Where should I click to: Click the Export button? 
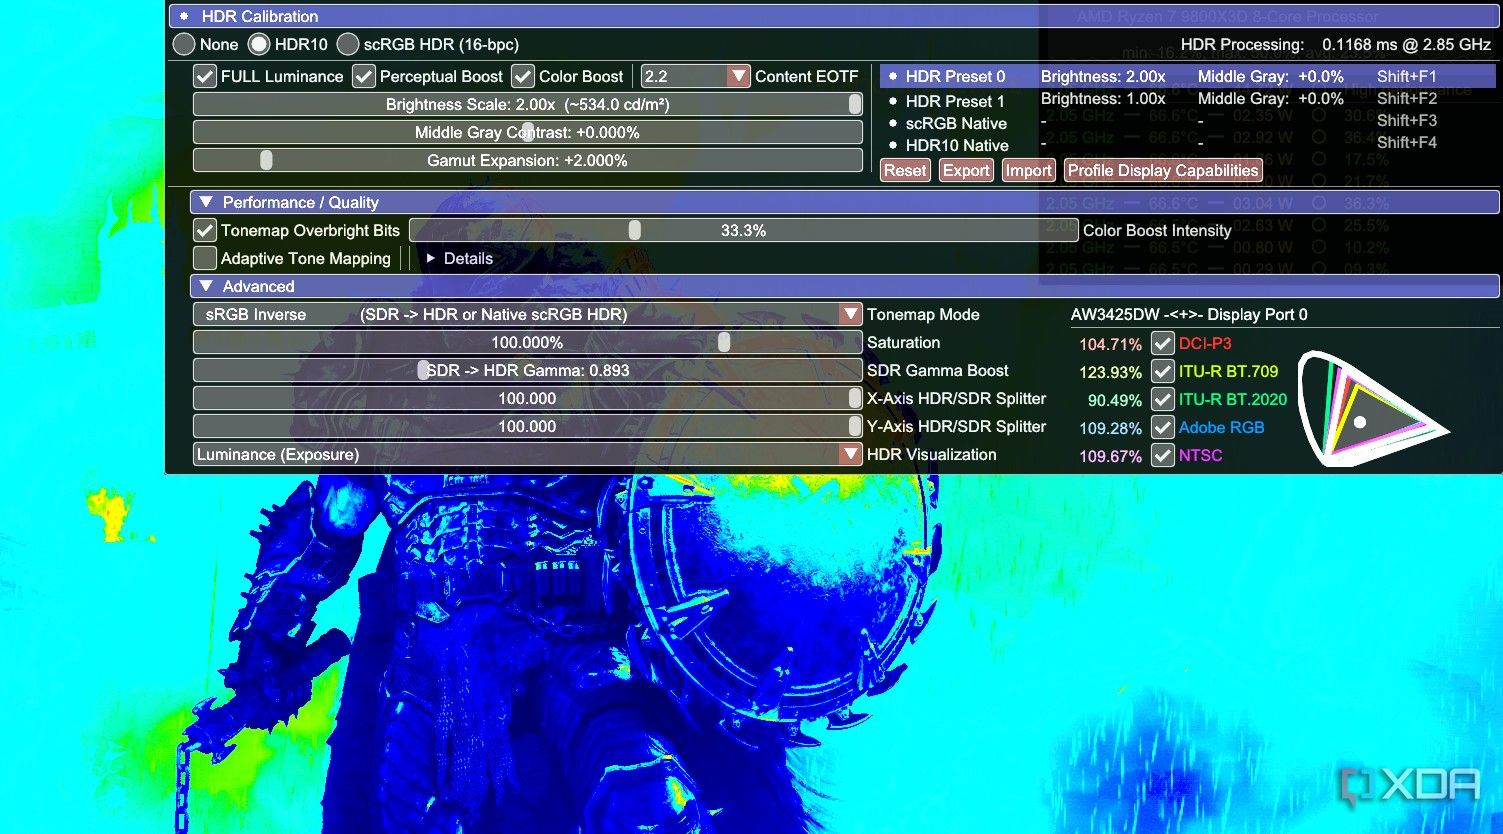966,170
